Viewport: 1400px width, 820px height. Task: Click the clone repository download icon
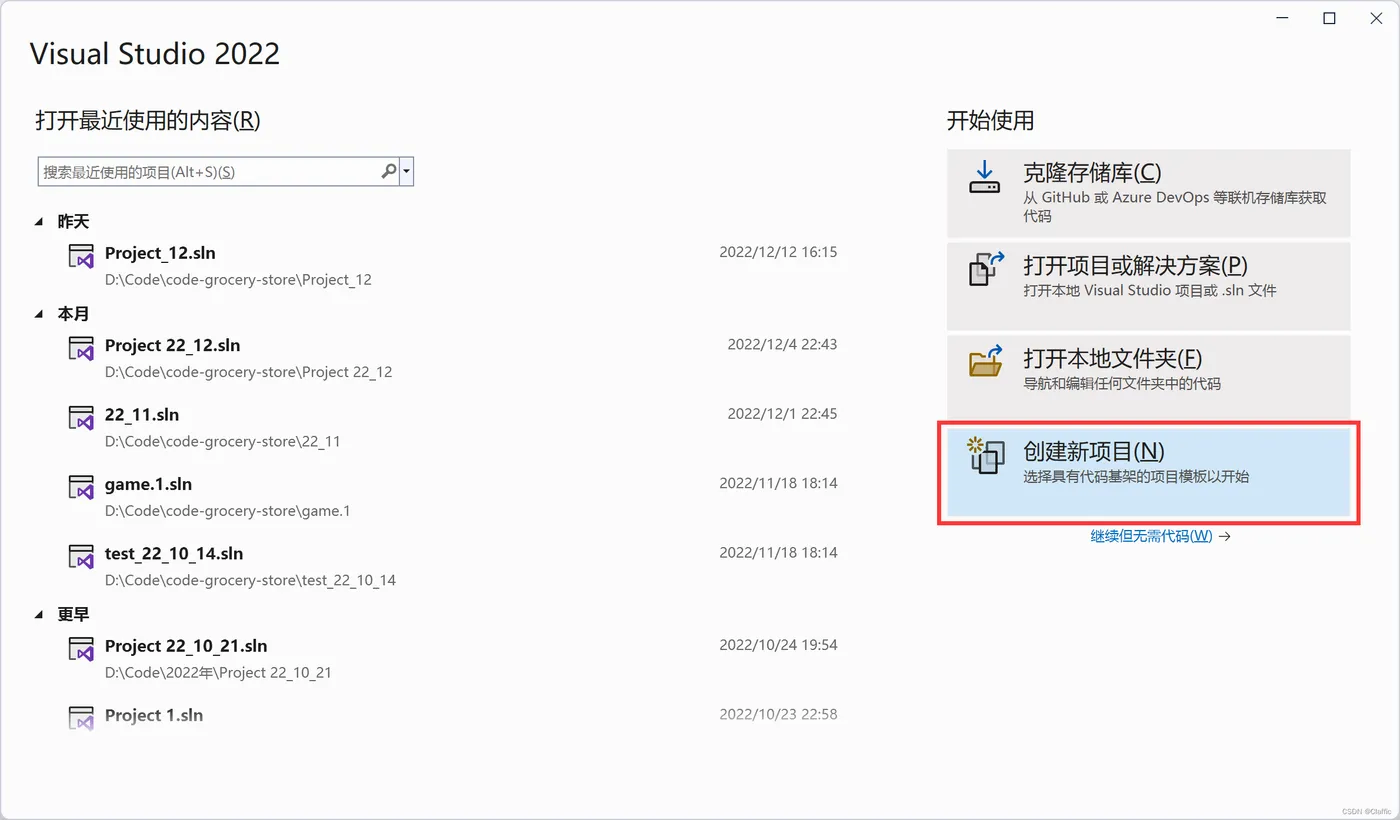(985, 178)
